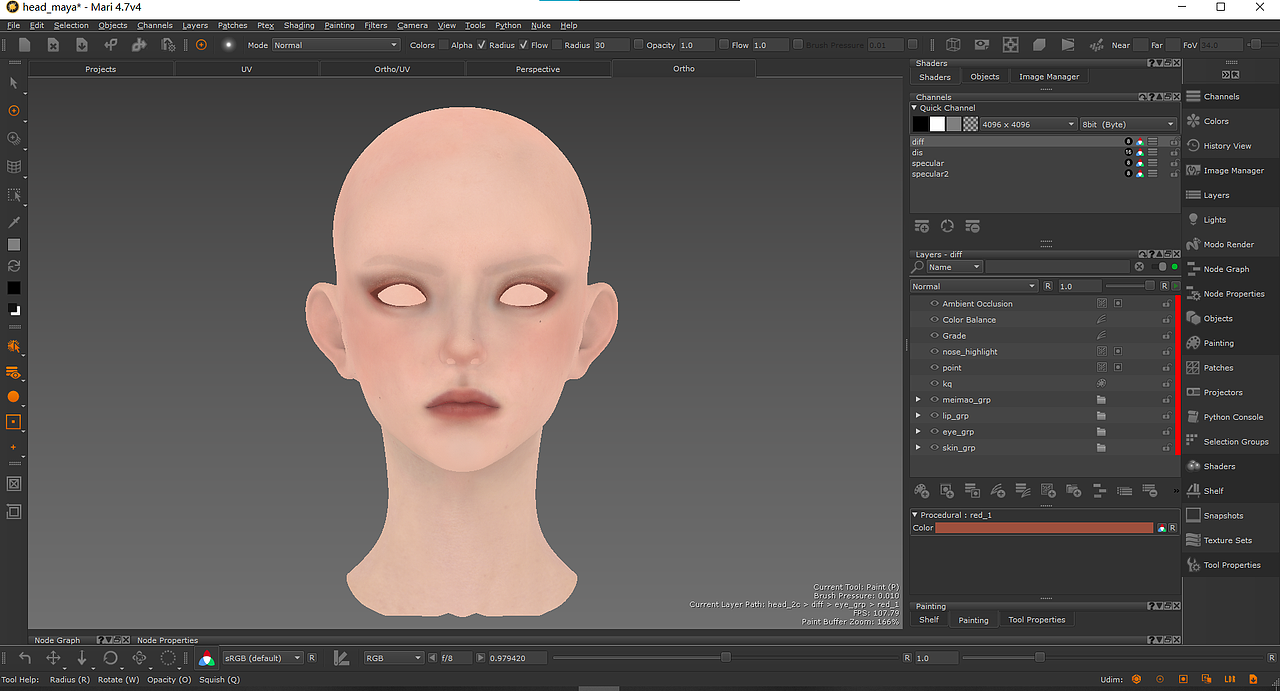This screenshot has height=691, width=1280.
Task: Hide the Ambient Occlusion layer
Action: [x=935, y=304]
